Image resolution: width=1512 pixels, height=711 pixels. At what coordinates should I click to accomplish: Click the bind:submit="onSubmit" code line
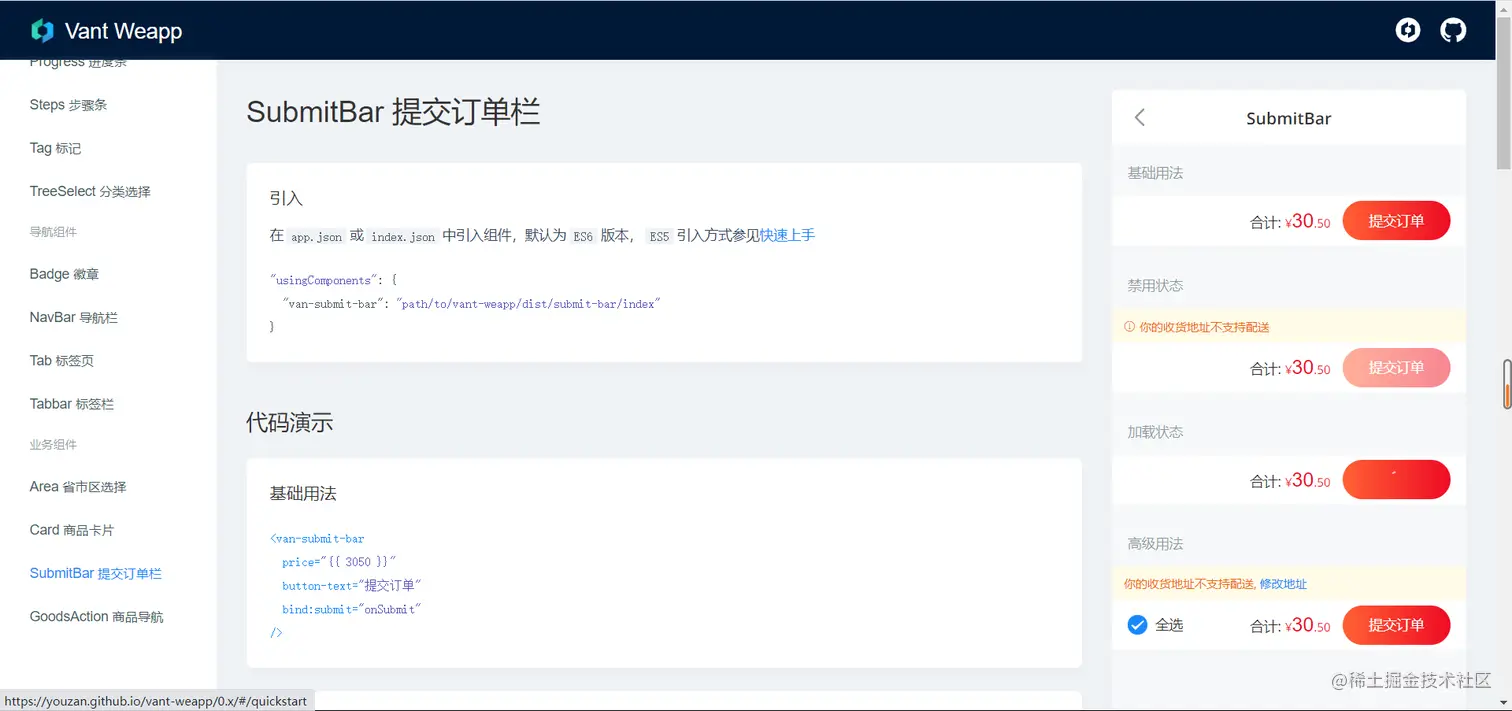point(351,609)
